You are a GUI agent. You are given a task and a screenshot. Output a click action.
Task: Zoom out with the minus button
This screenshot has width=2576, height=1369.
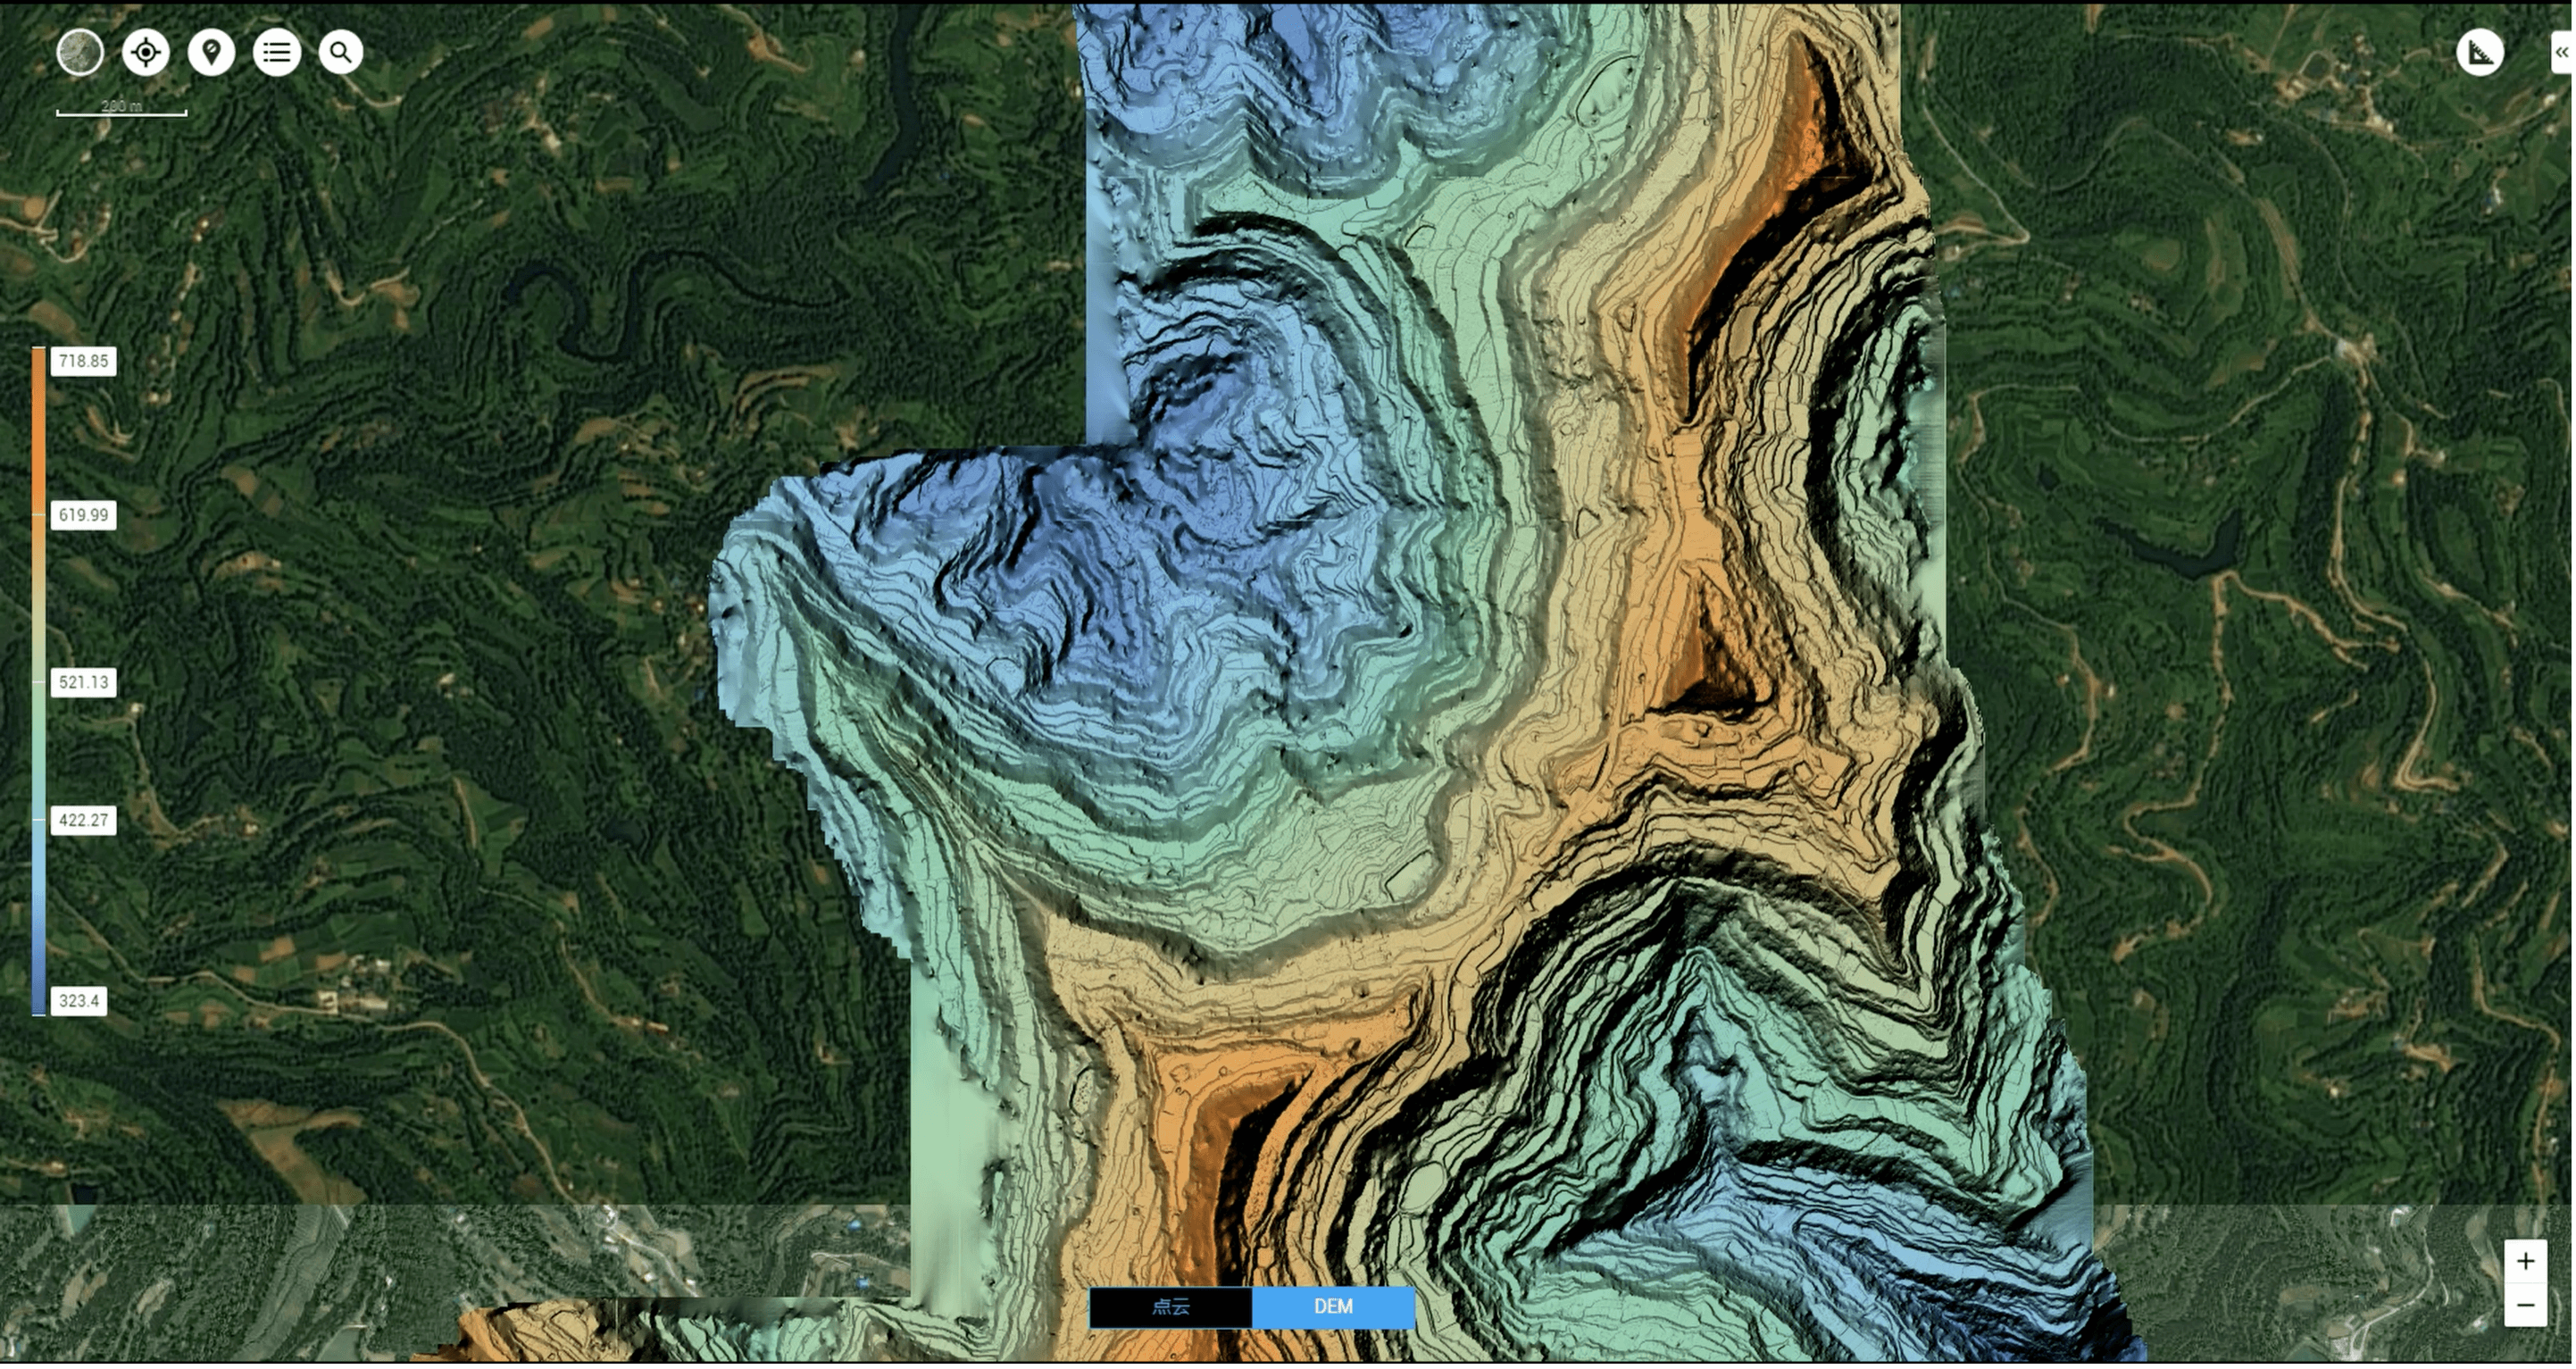(x=2525, y=1305)
